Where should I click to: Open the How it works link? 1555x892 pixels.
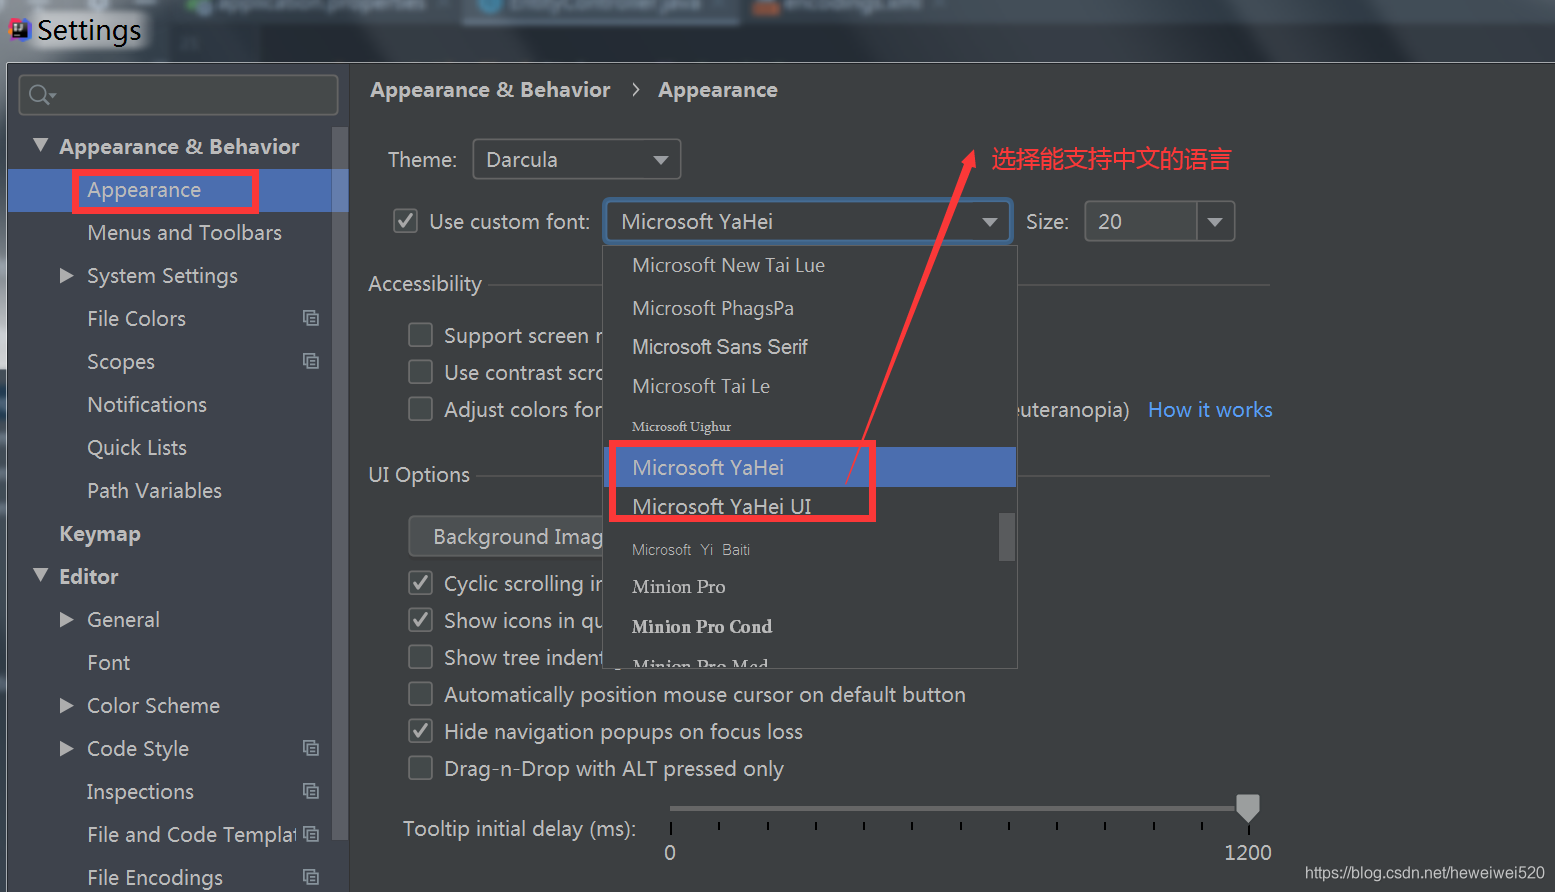tap(1210, 410)
